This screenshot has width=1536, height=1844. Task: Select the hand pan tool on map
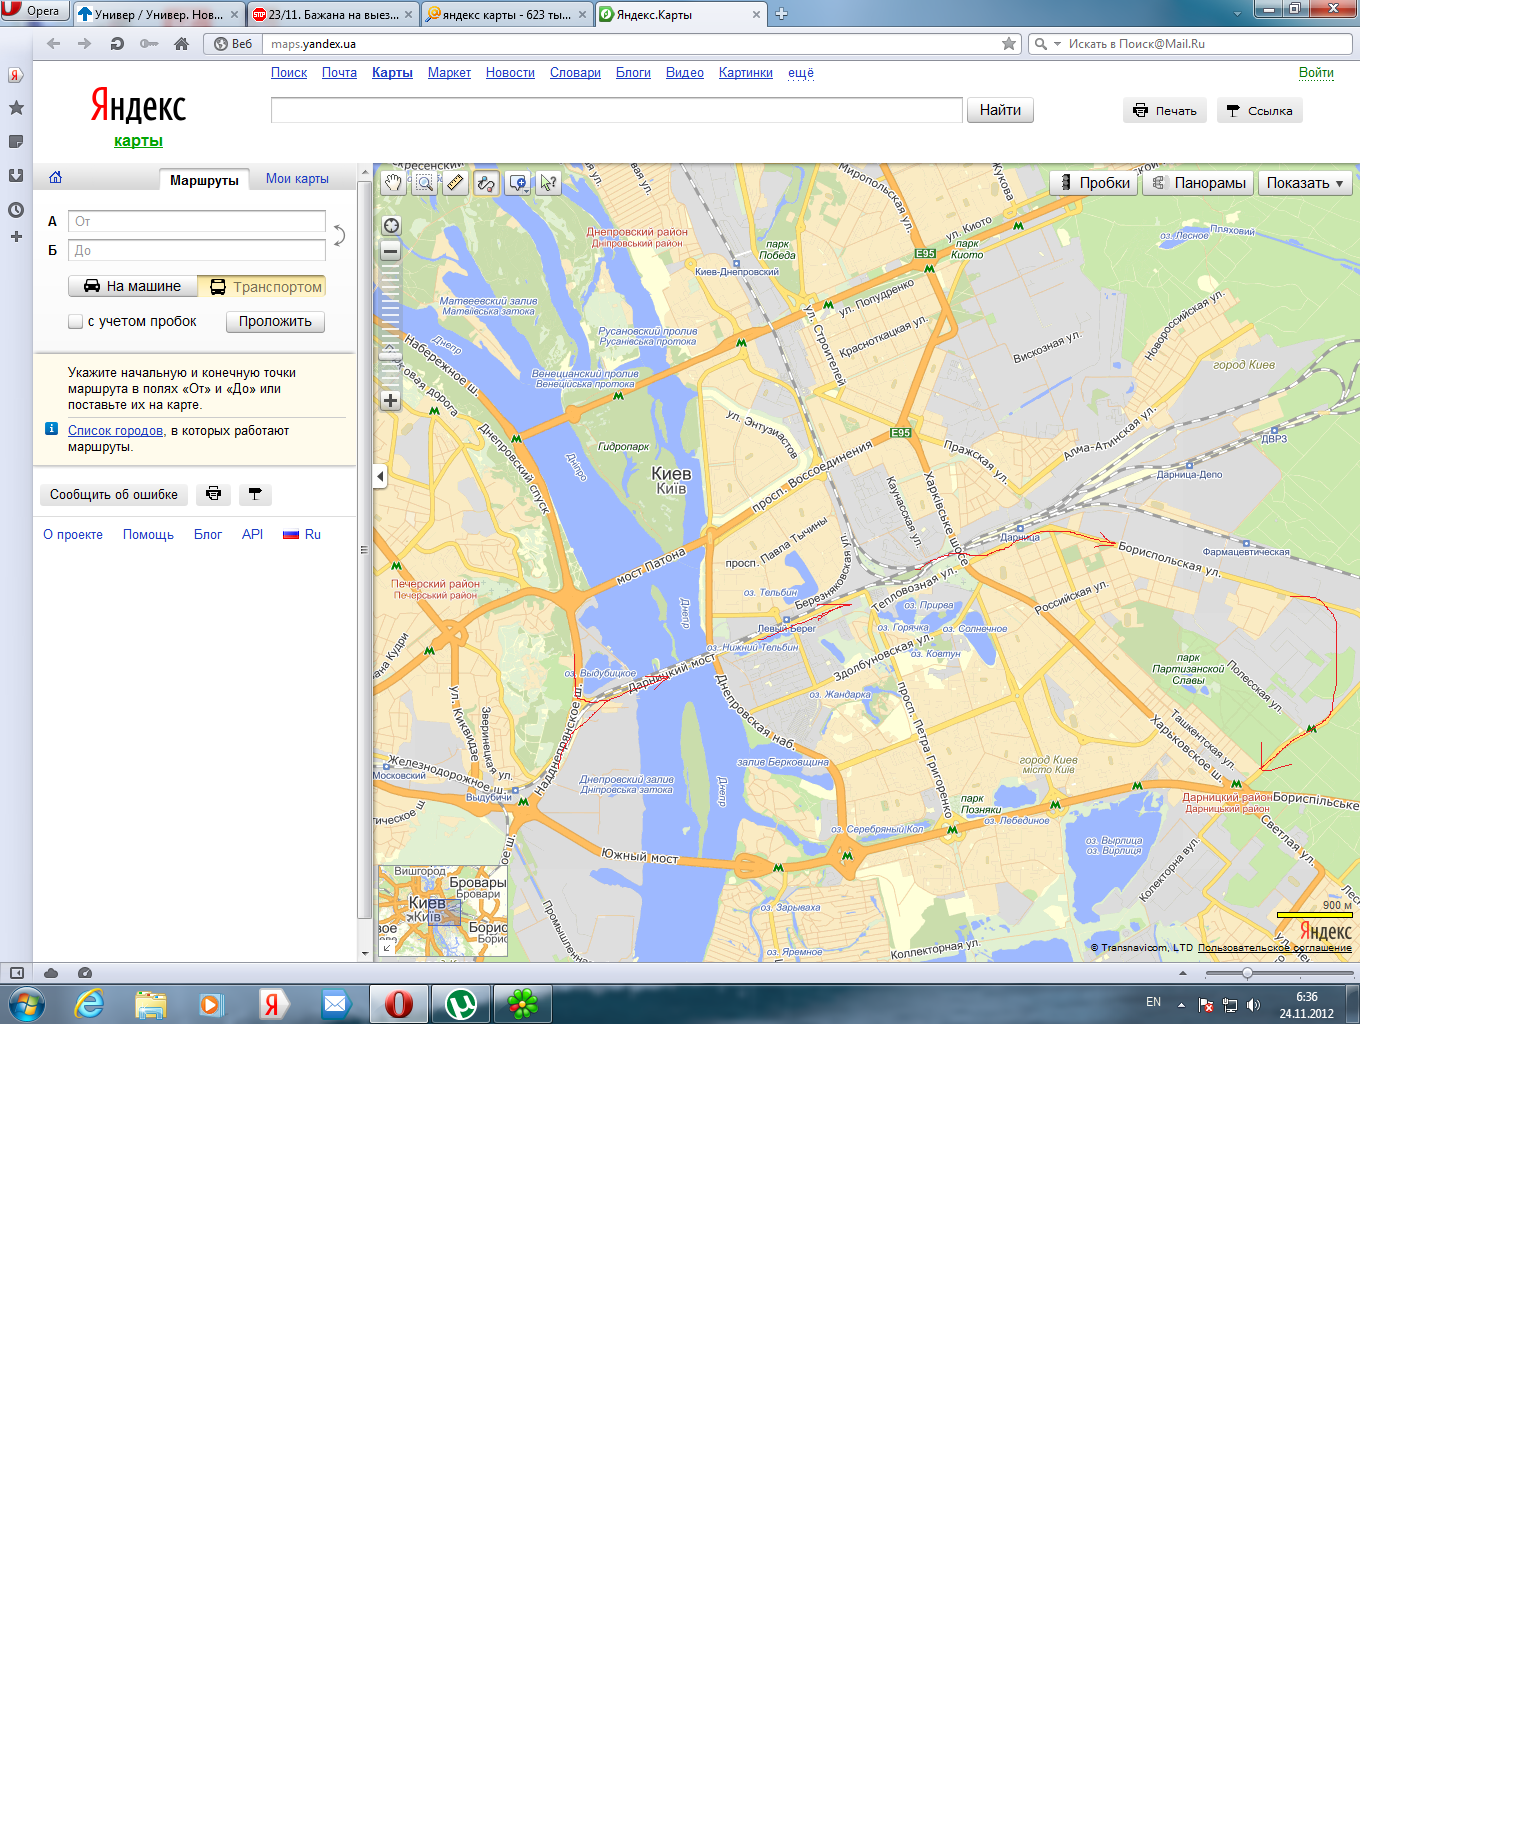[x=393, y=183]
